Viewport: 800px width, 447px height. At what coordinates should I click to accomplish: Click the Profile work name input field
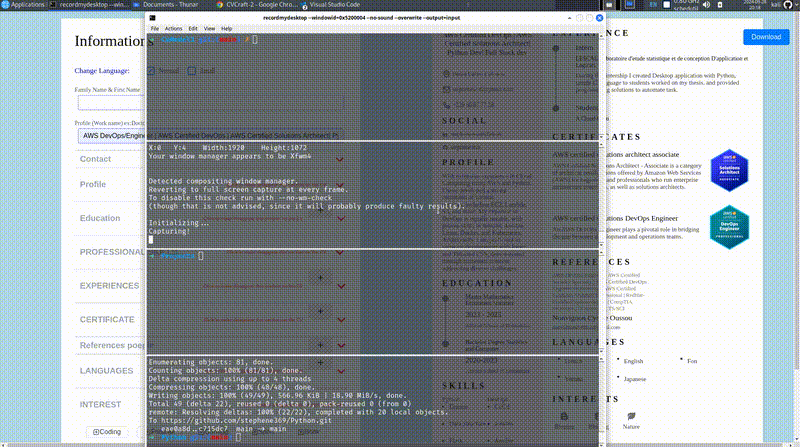(211, 136)
